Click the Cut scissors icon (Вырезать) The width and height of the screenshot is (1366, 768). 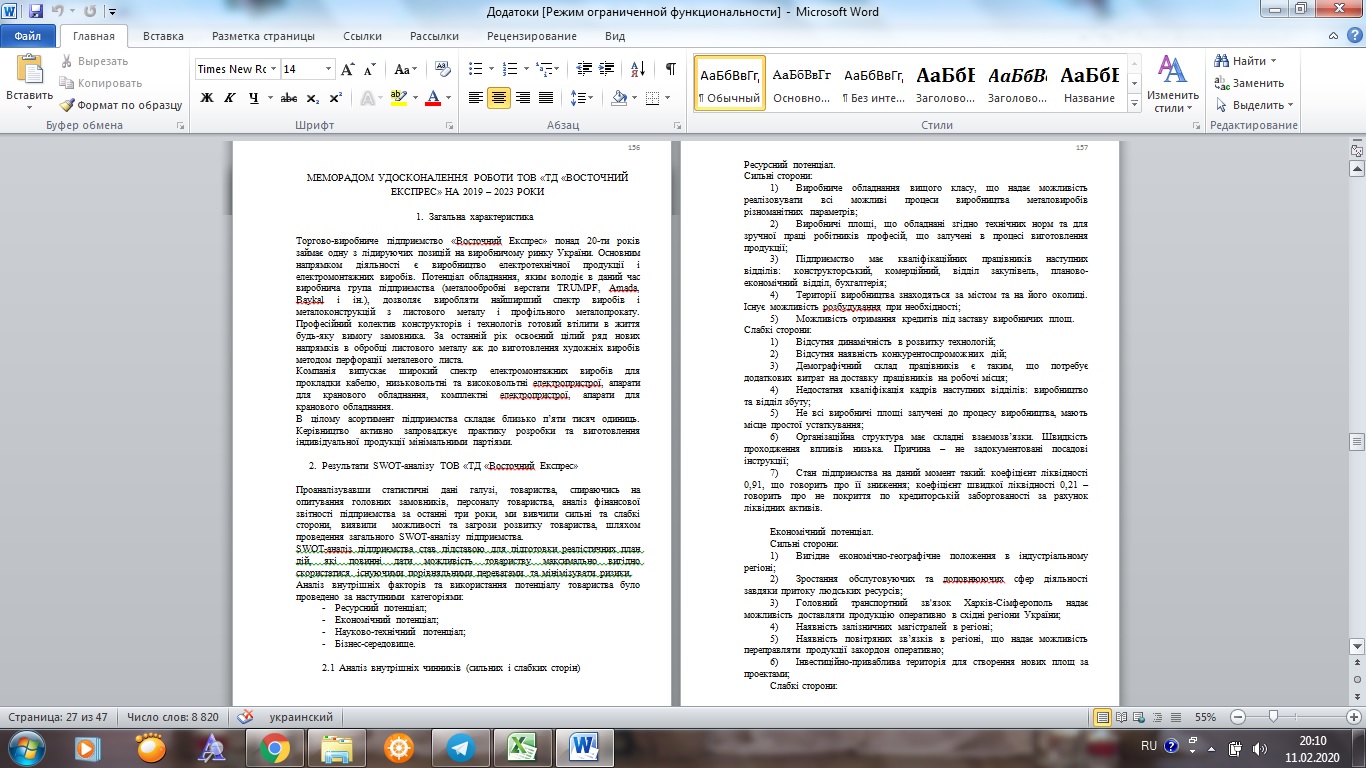67,61
